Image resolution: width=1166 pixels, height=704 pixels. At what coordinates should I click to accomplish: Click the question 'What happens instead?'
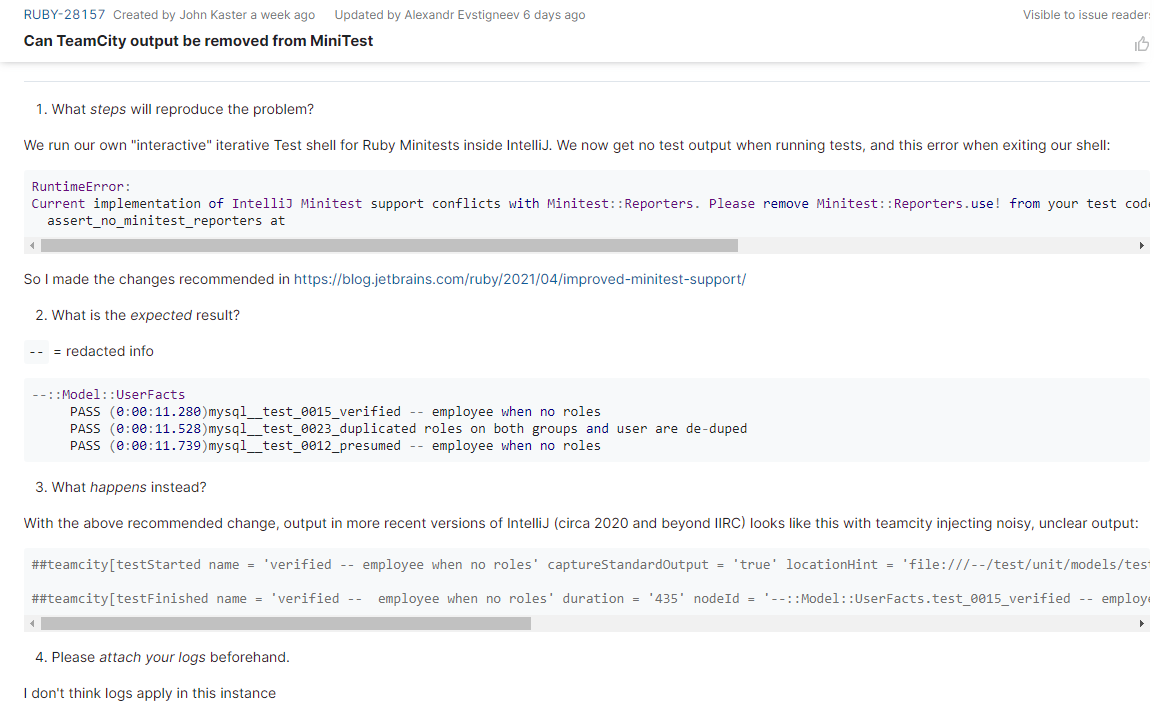click(129, 488)
